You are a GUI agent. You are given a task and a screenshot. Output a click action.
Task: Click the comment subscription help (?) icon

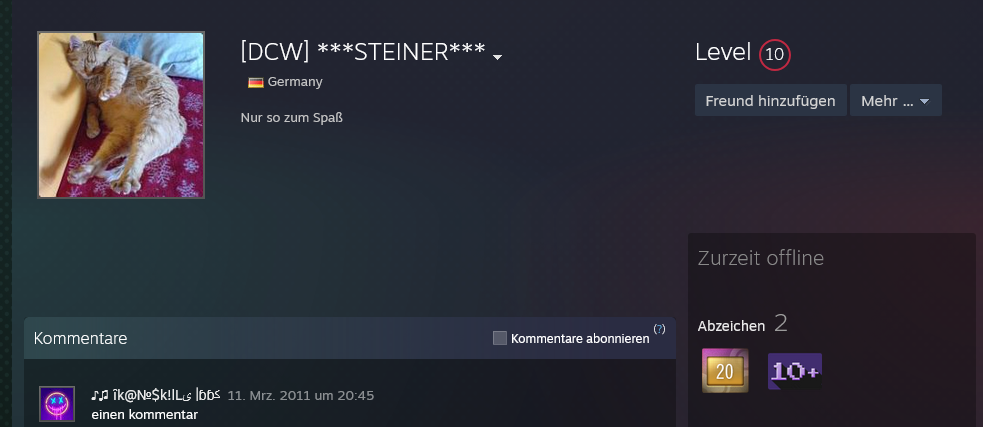tap(660, 329)
